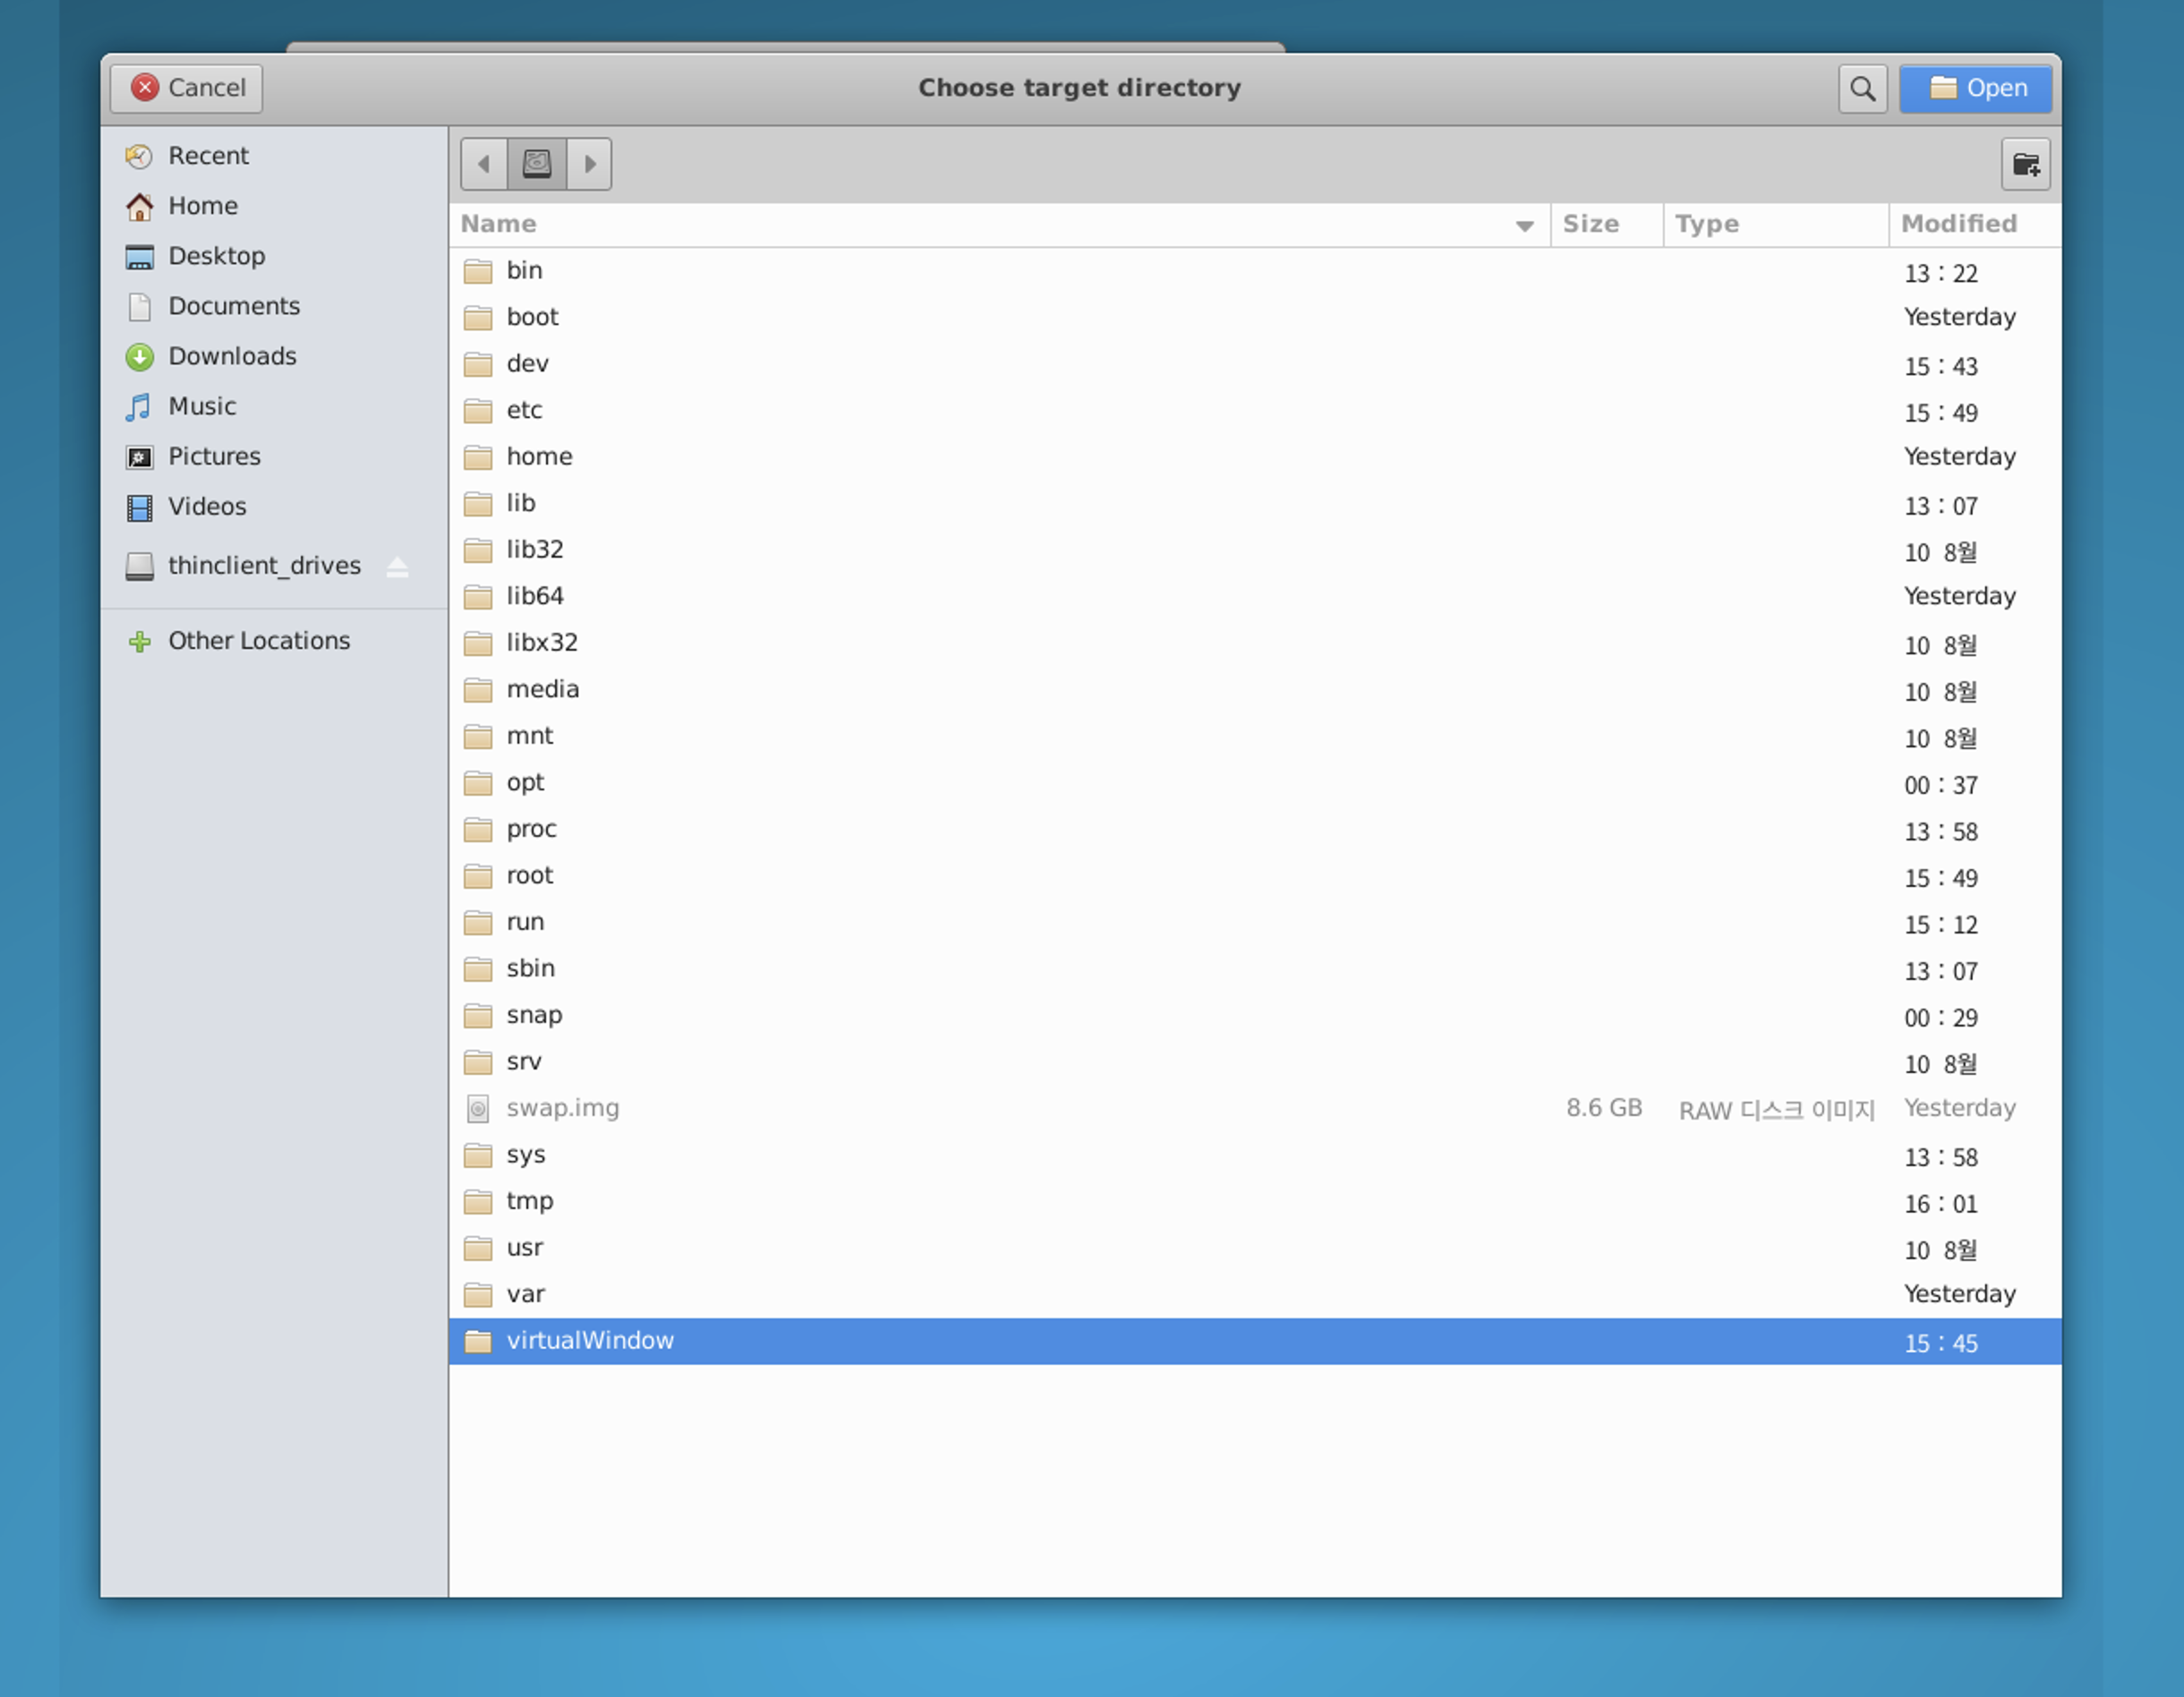Go back with left arrow button
This screenshot has width=2184, height=1697.
click(x=484, y=164)
